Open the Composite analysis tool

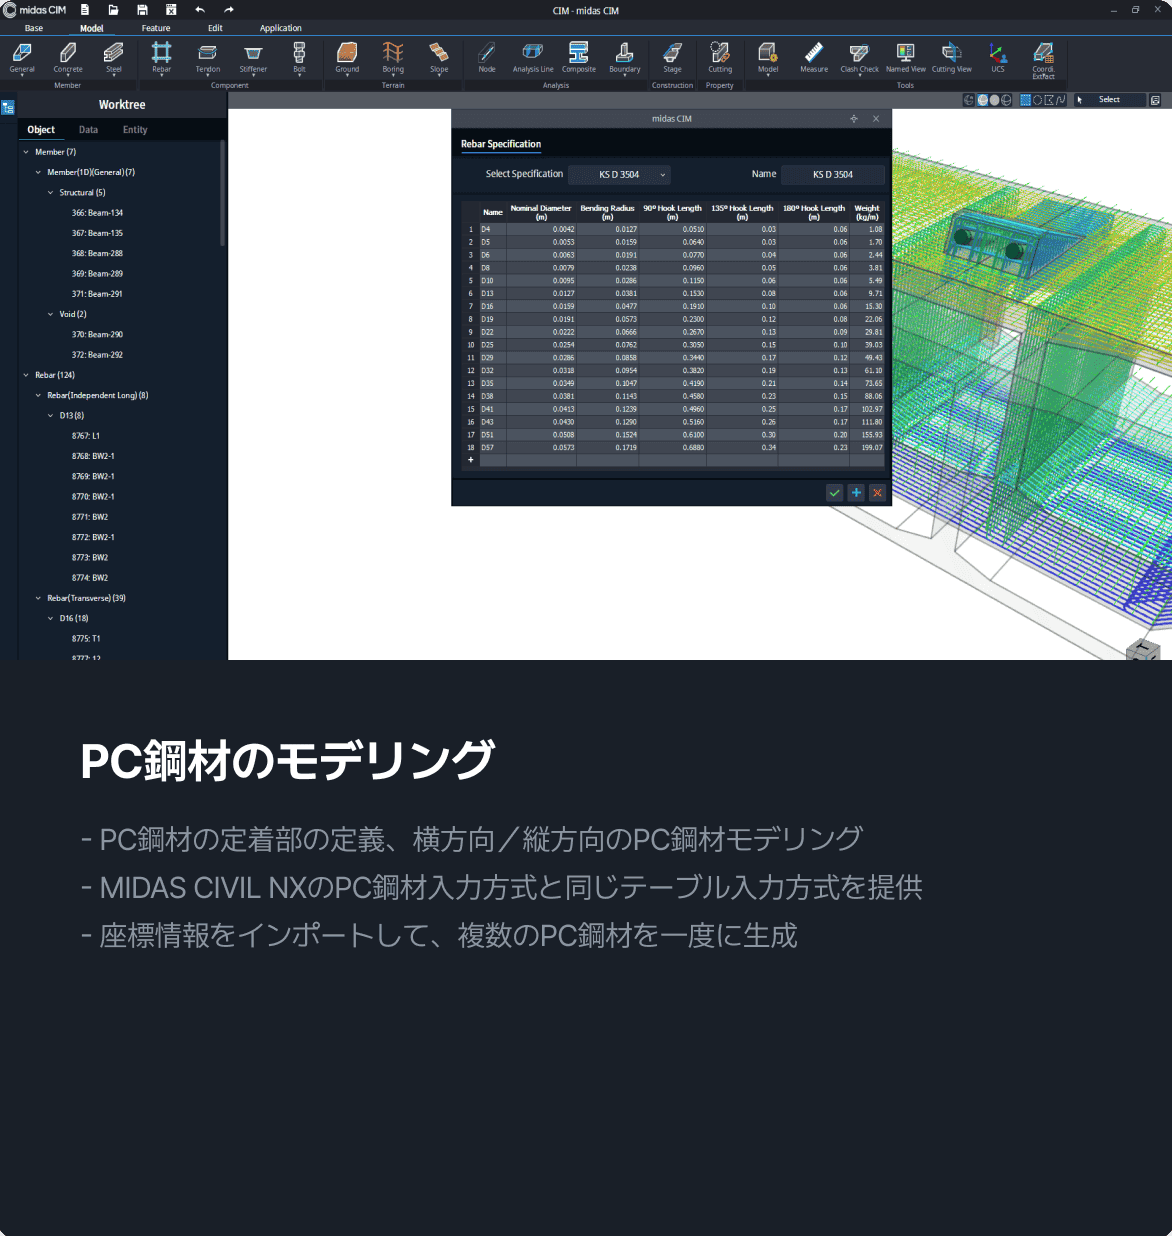(579, 58)
